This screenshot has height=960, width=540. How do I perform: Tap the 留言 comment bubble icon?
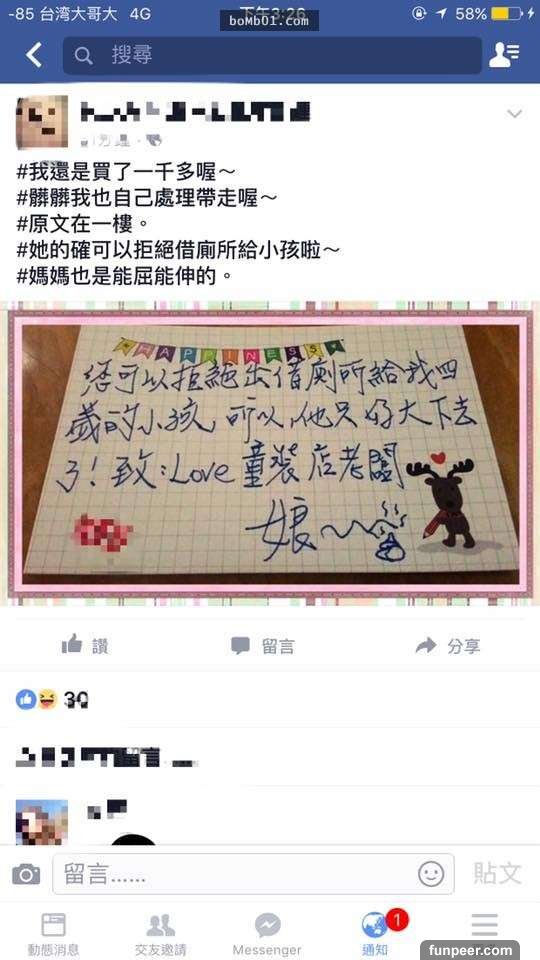click(240, 645)
